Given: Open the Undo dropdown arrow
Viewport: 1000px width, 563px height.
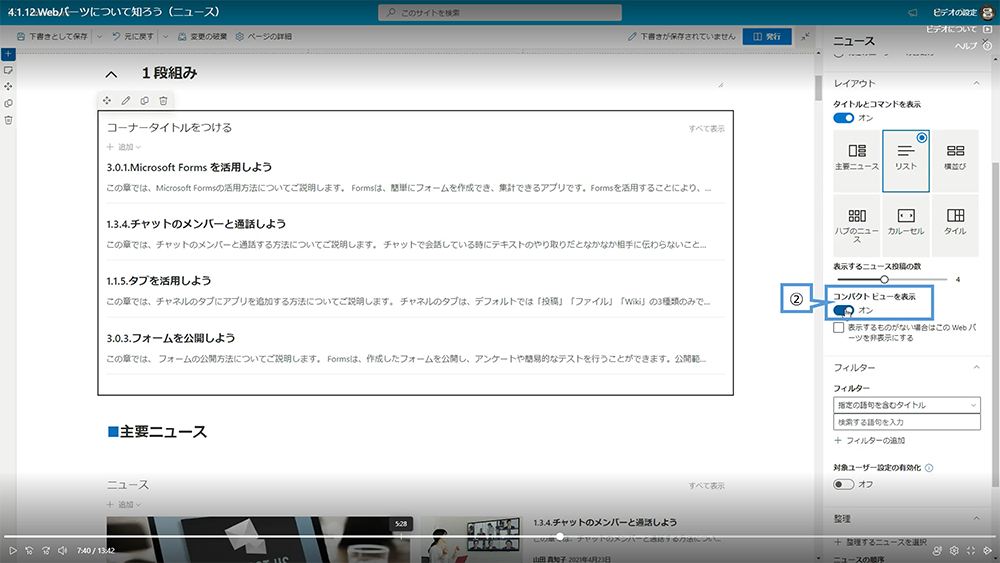Looking at the screenshot, I should [x=166, y=36].
